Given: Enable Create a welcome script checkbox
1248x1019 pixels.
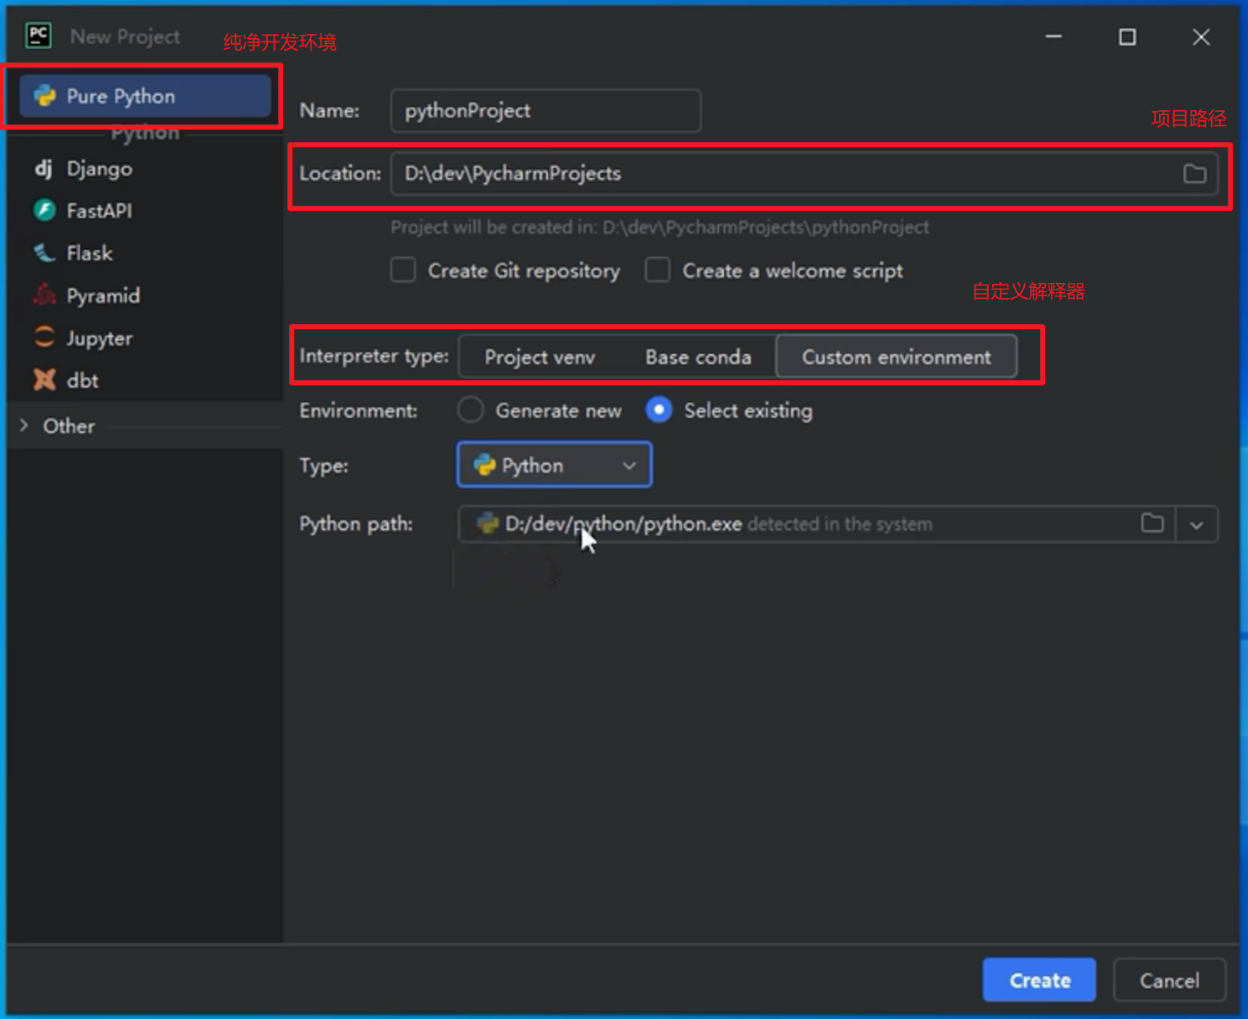Looking at the screenshot, I should coord(657,270).
